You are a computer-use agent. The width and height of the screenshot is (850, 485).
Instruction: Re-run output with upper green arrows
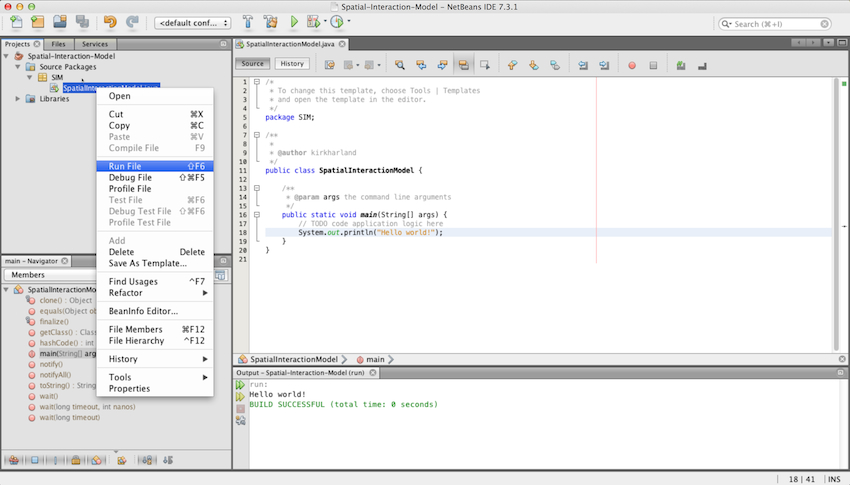(x=240, y=385)
